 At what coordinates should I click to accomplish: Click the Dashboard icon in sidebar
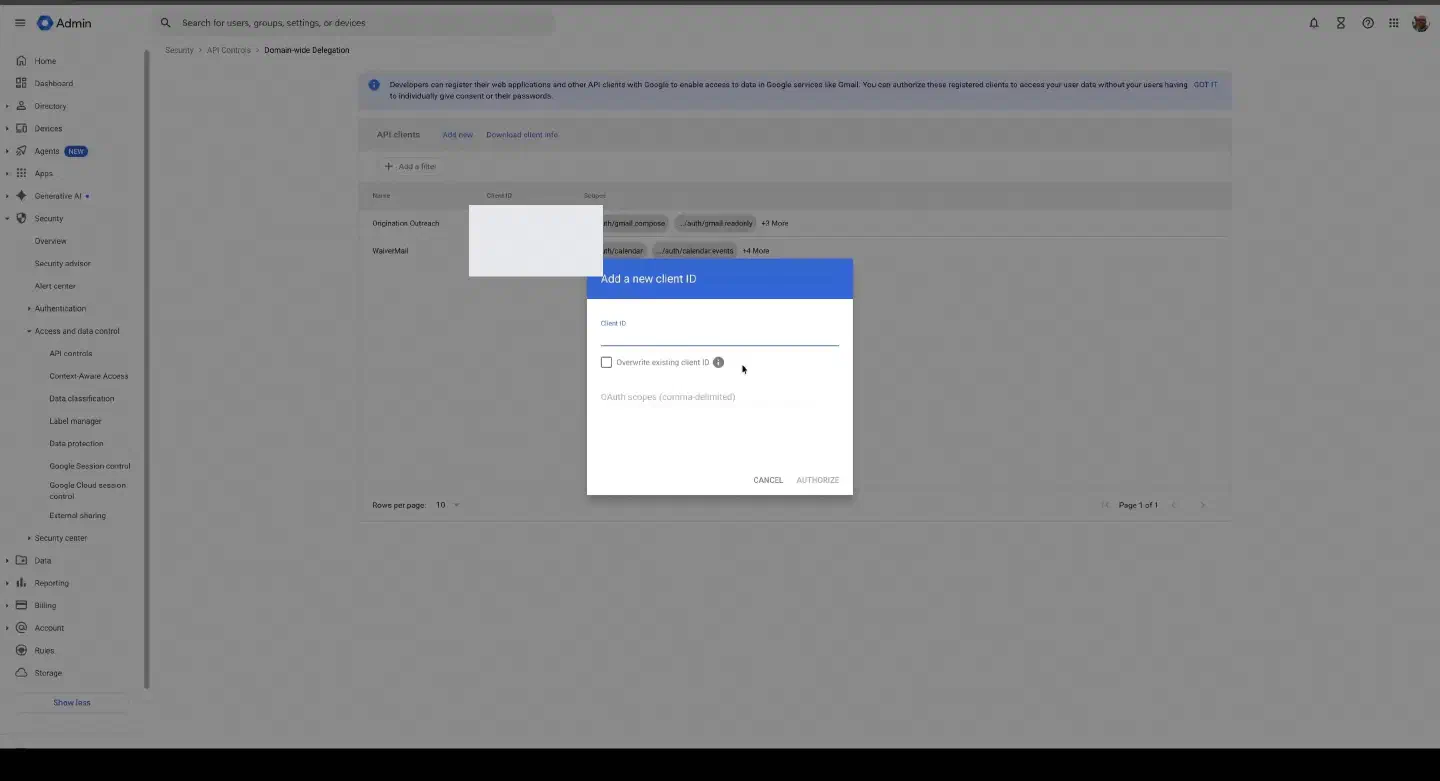click(21, 83)
